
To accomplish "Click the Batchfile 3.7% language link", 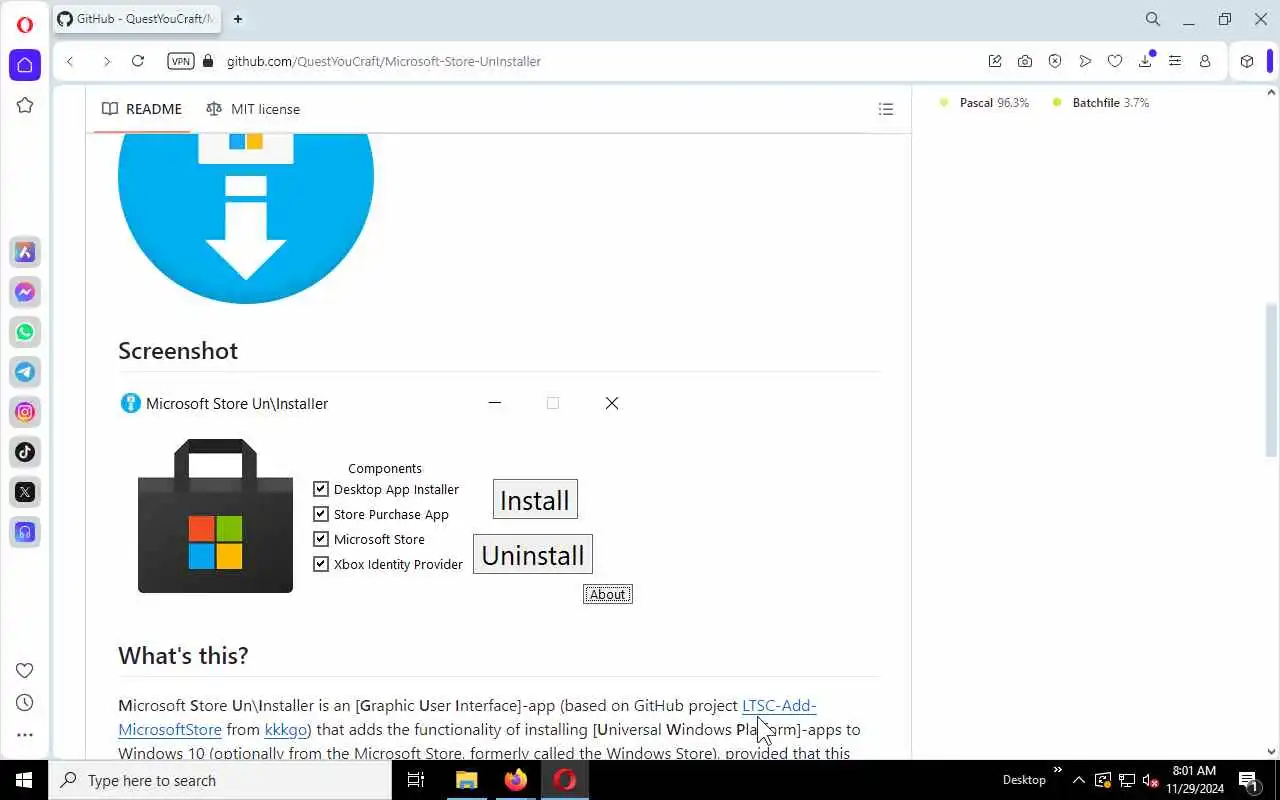I will pos(1101,102).
